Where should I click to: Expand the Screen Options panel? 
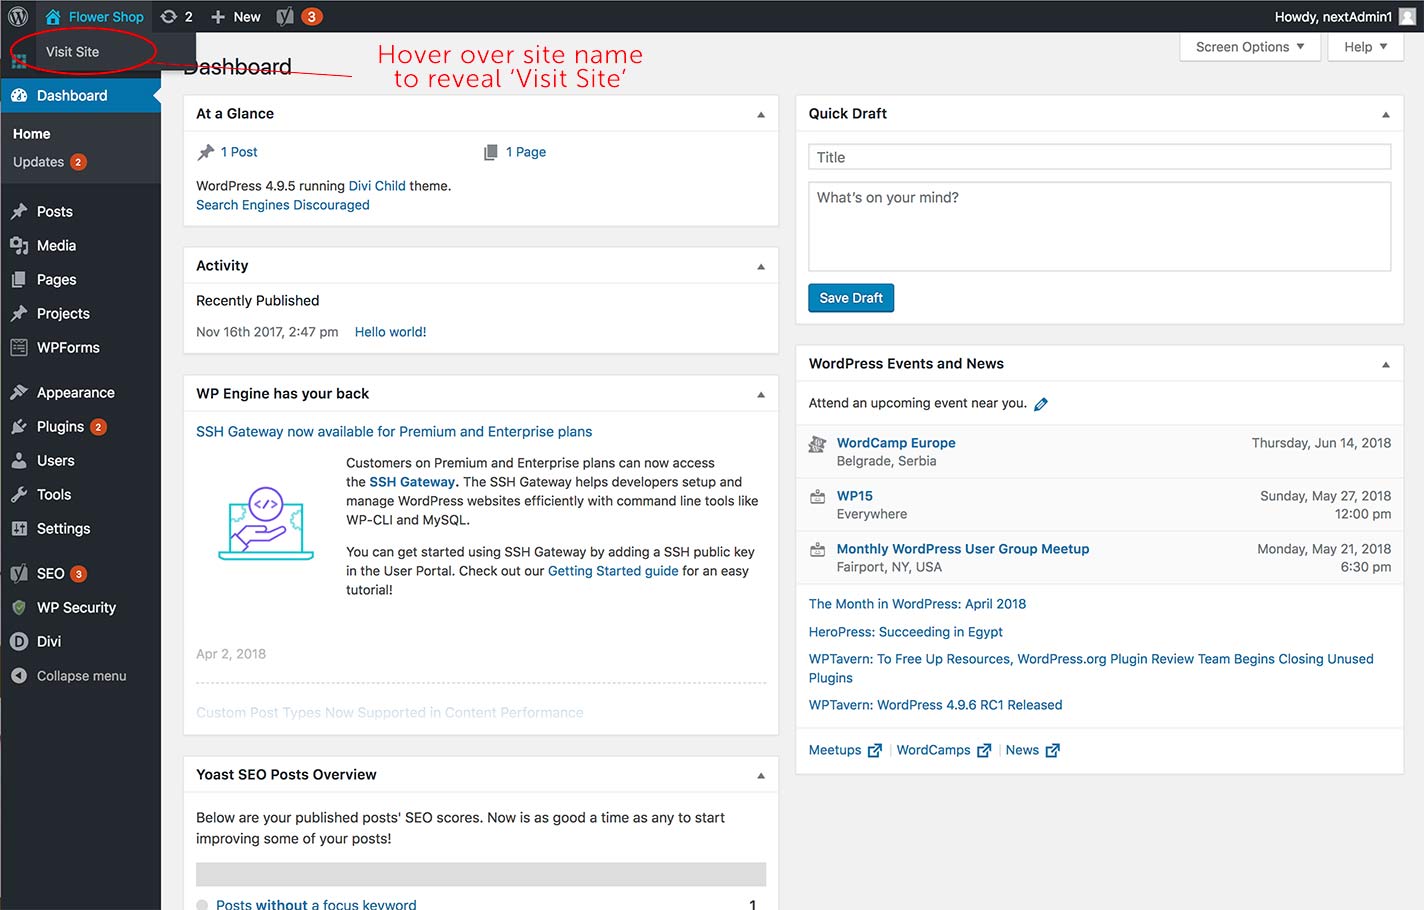1250,47
